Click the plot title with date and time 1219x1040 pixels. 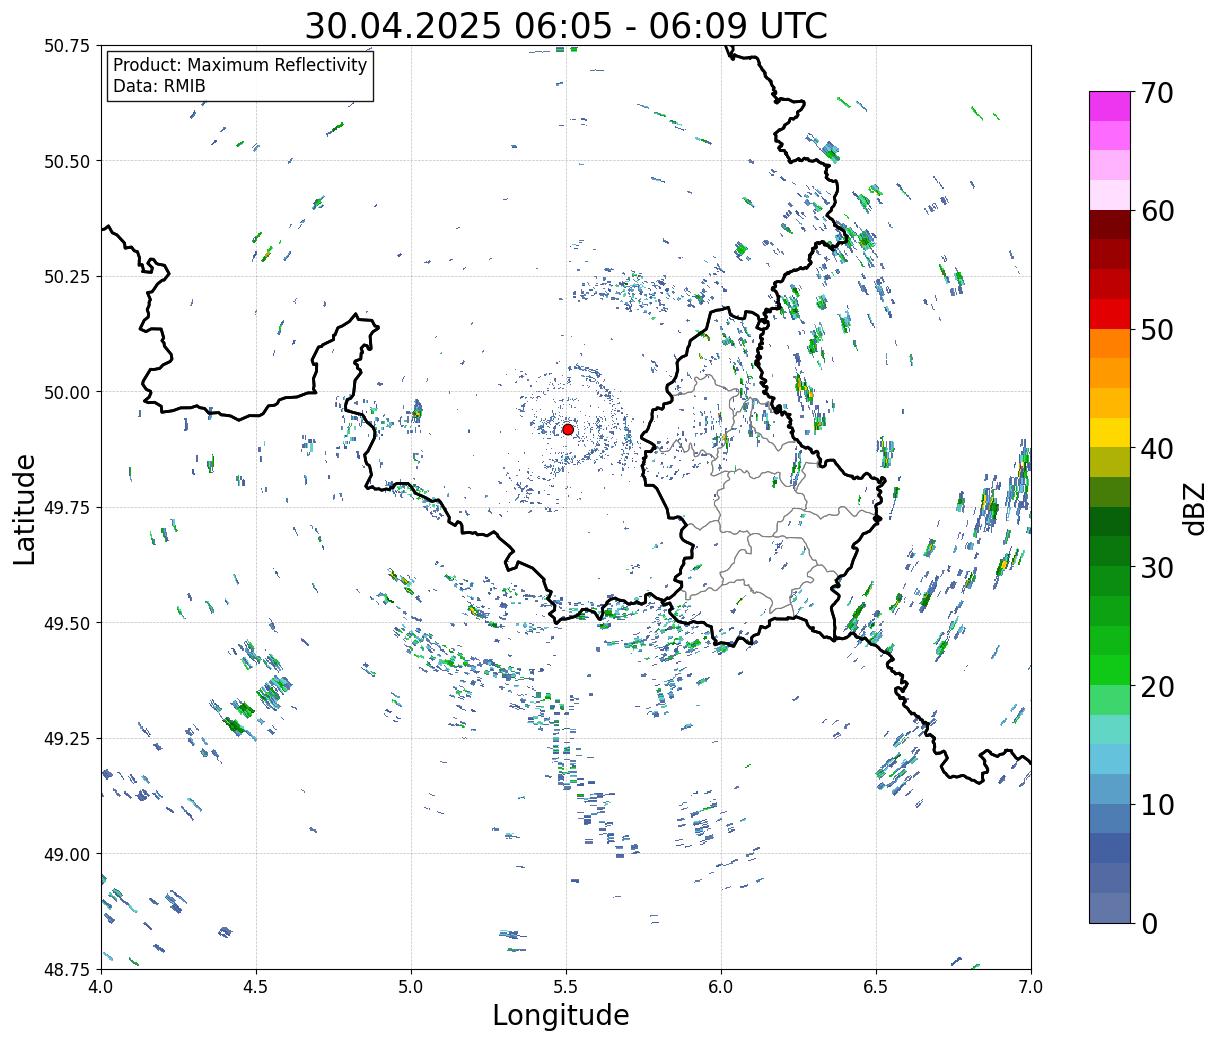click(566, 26)
